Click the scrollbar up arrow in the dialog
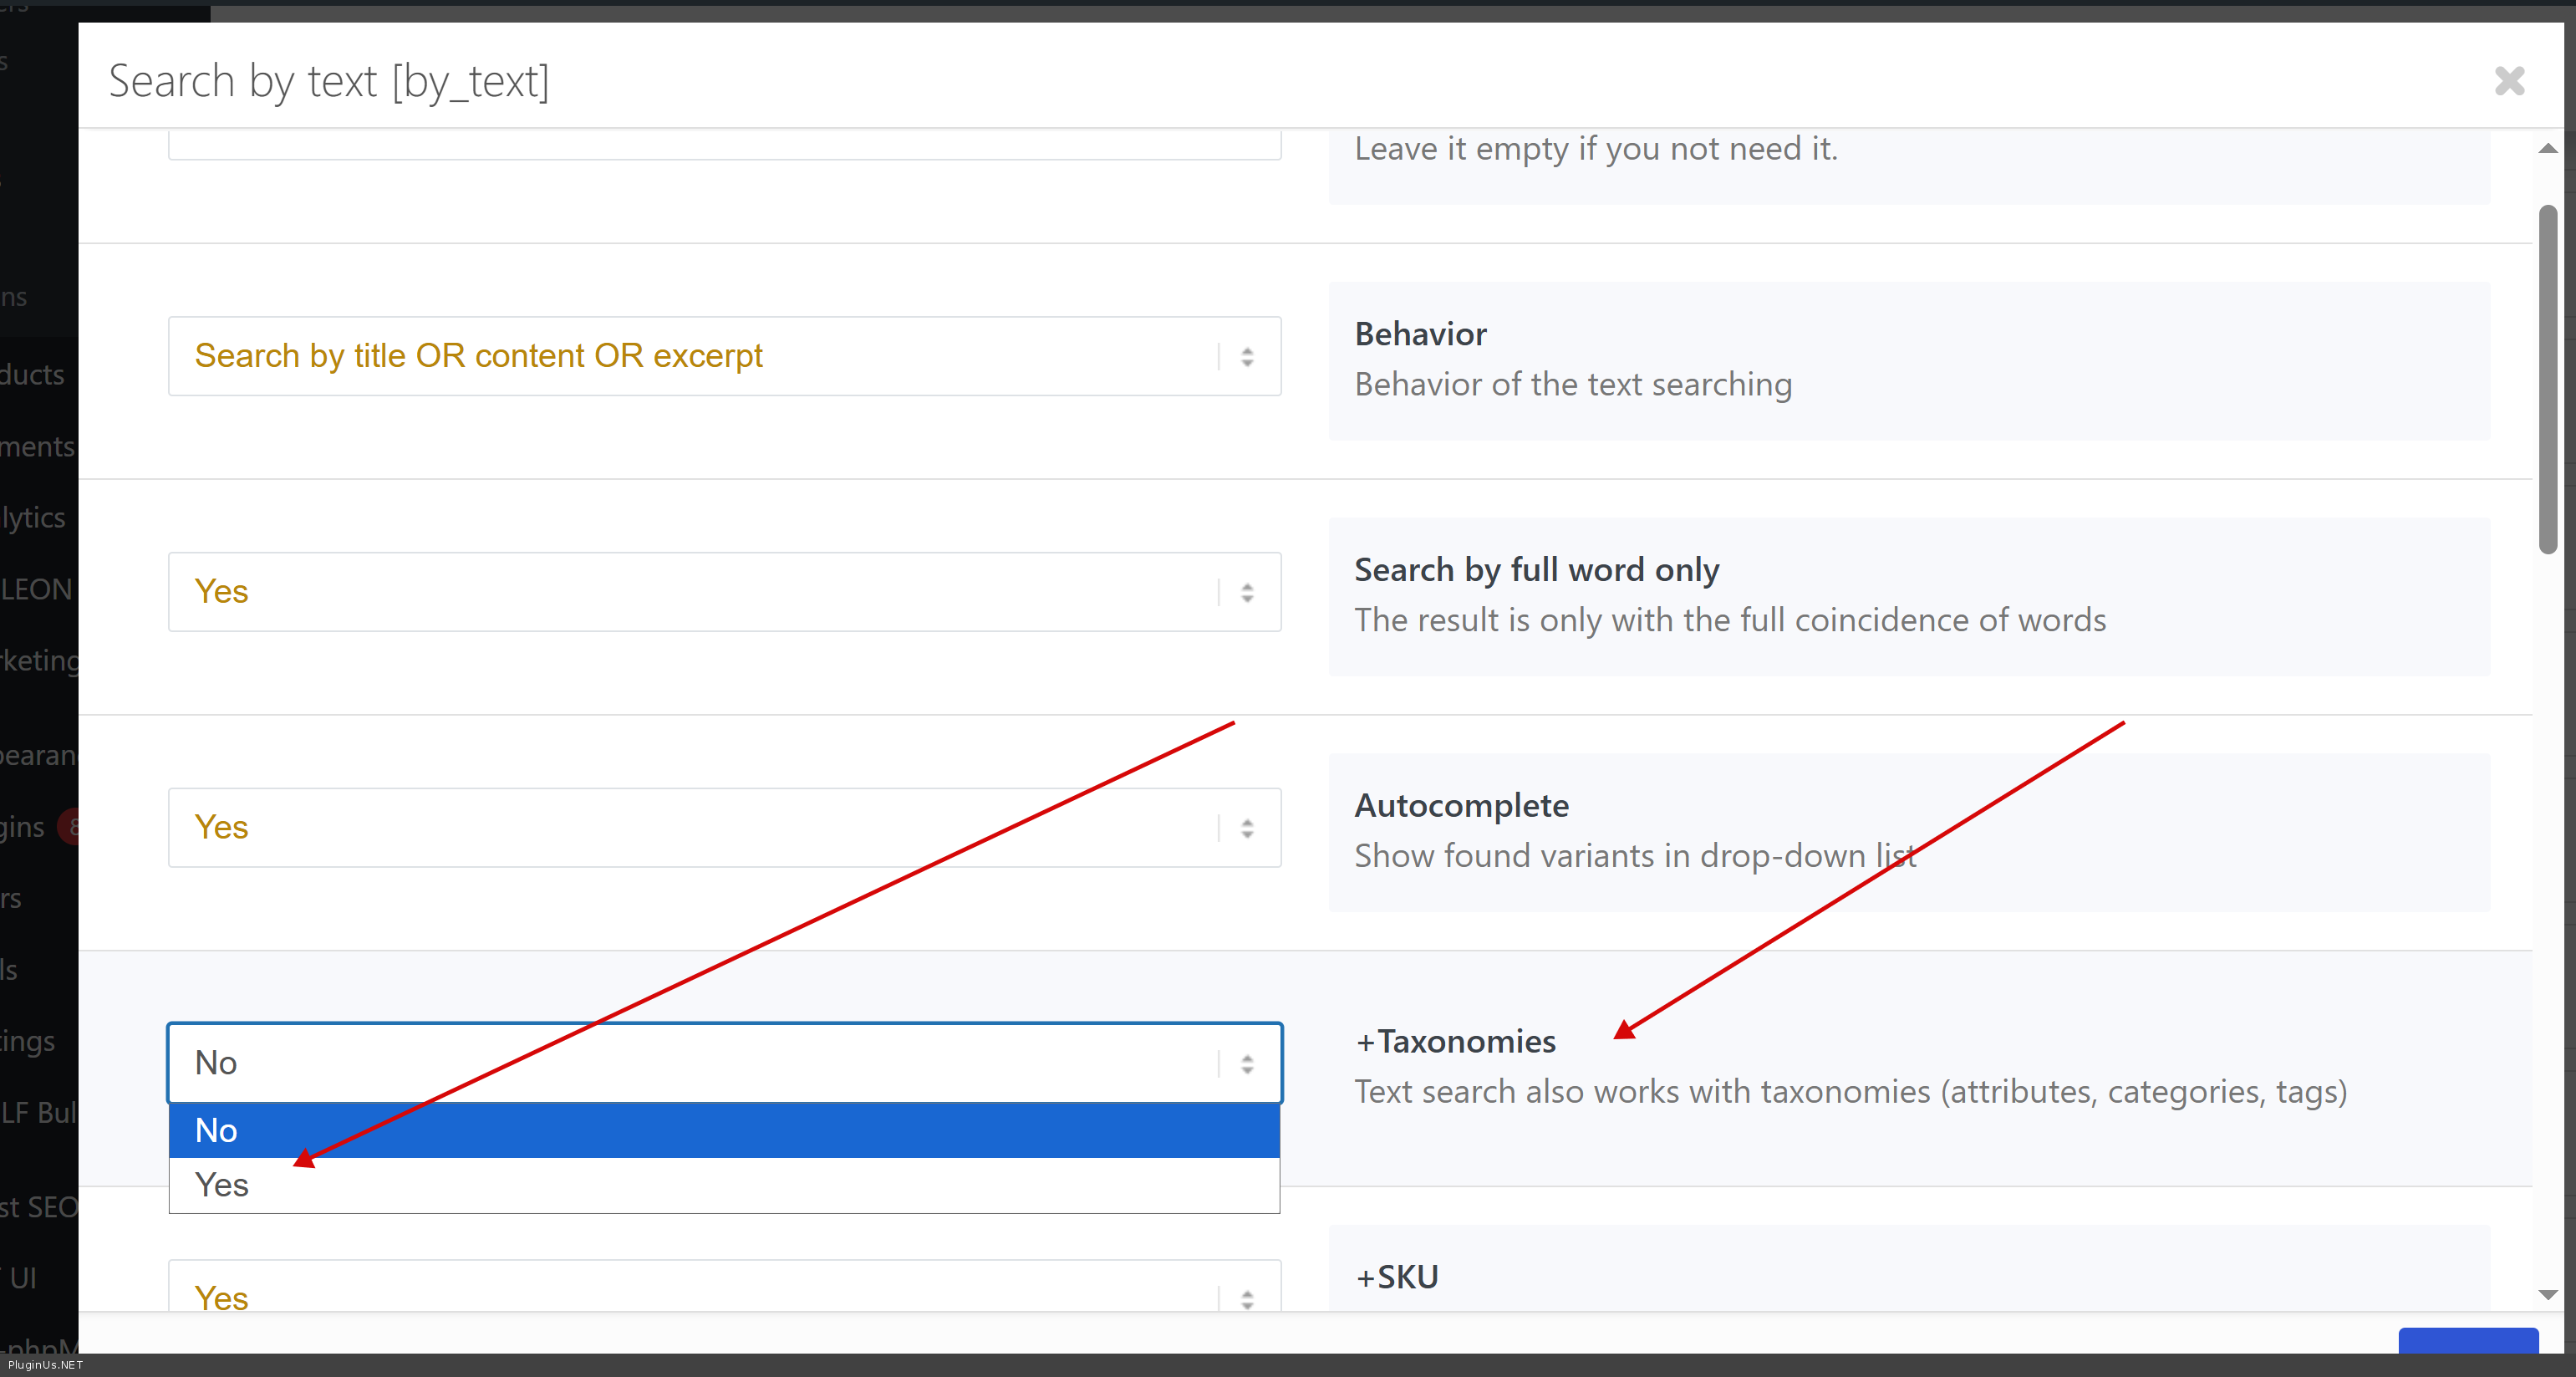 tap(2547, 149)
